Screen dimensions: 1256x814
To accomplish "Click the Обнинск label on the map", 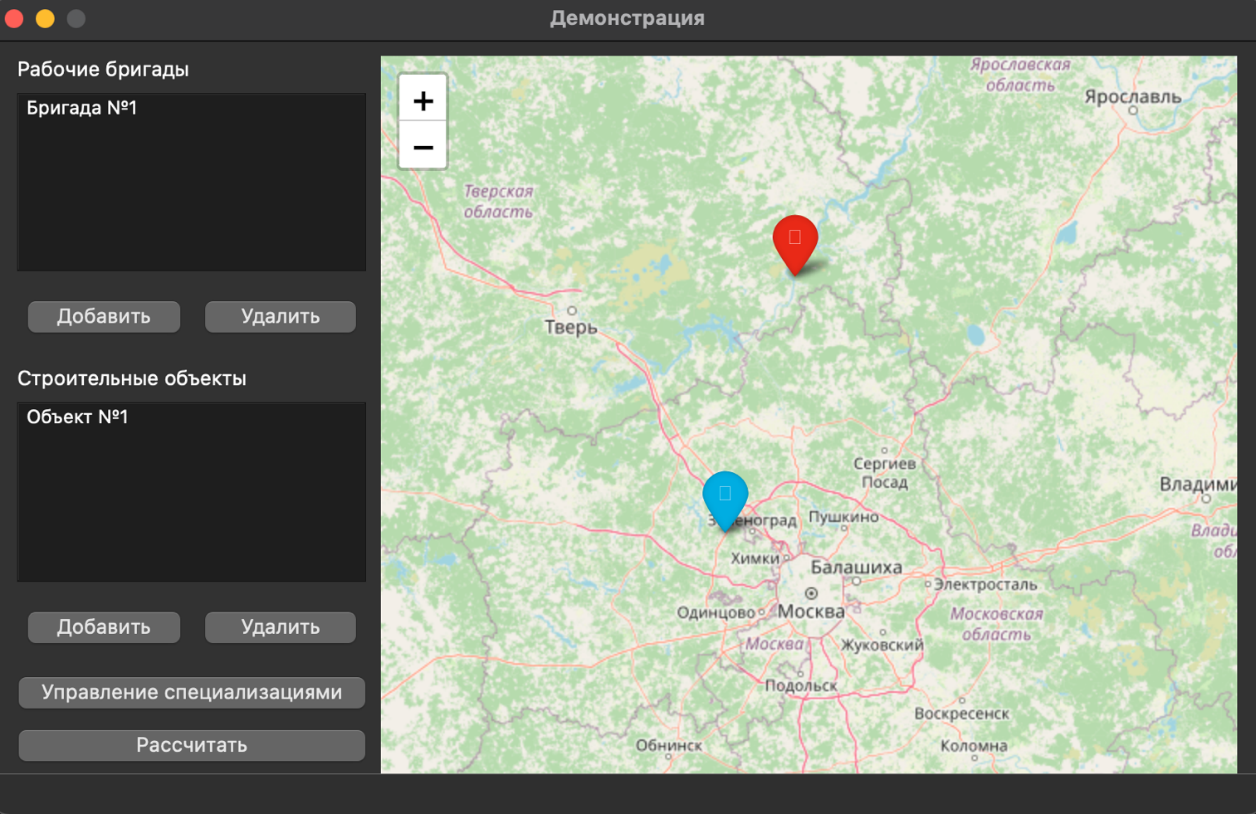I will tap(669, 746).
